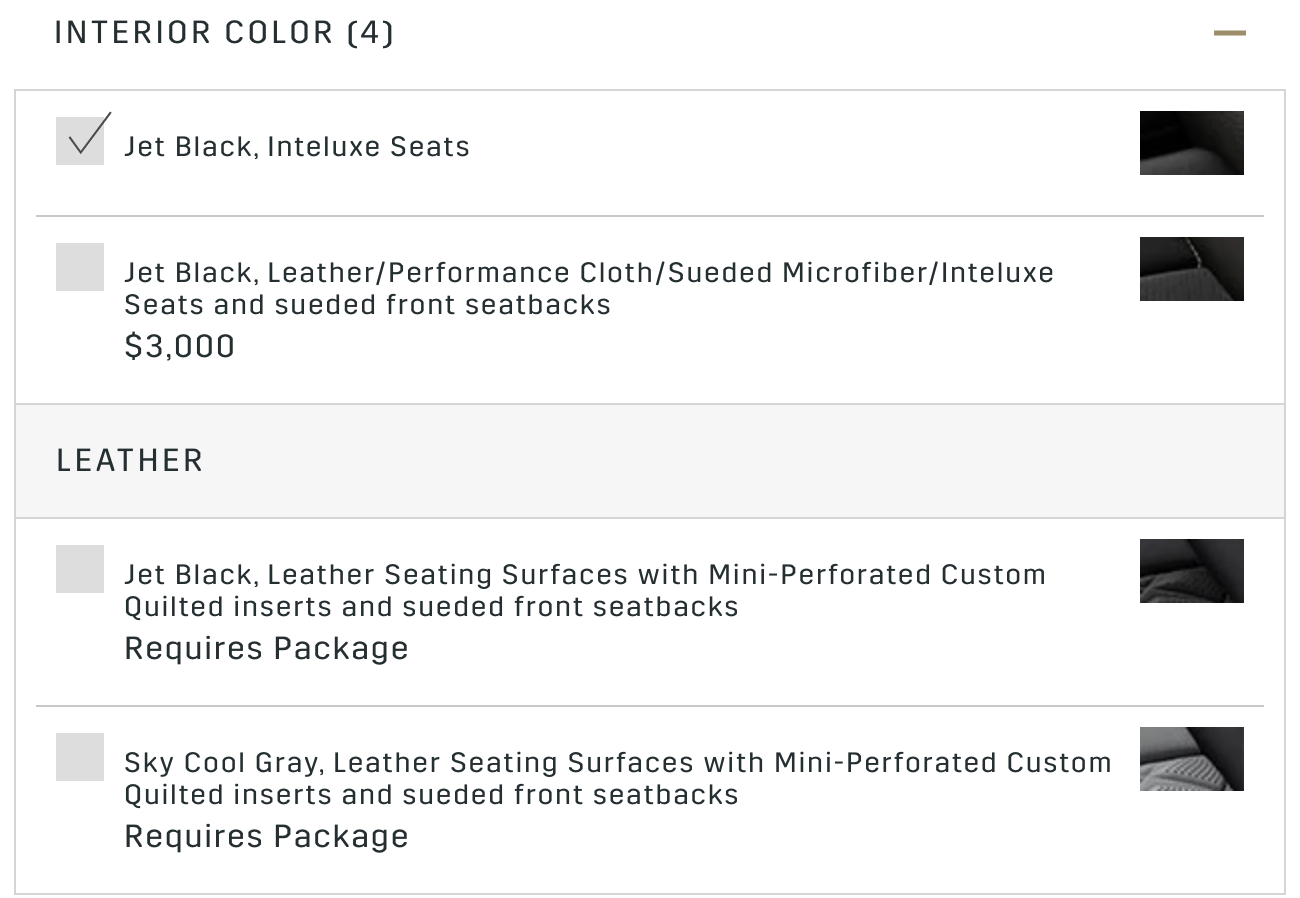Collapse the Interior Color section with minus icon
This screenshot has height=898, width=1300.
click(1229, 33)
